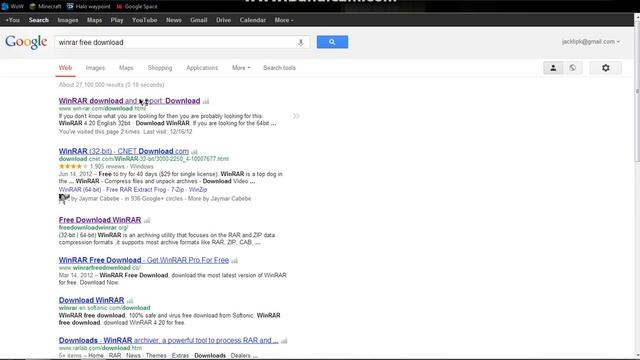
Task: Open Search tools
Action: (x=280, y=68)
